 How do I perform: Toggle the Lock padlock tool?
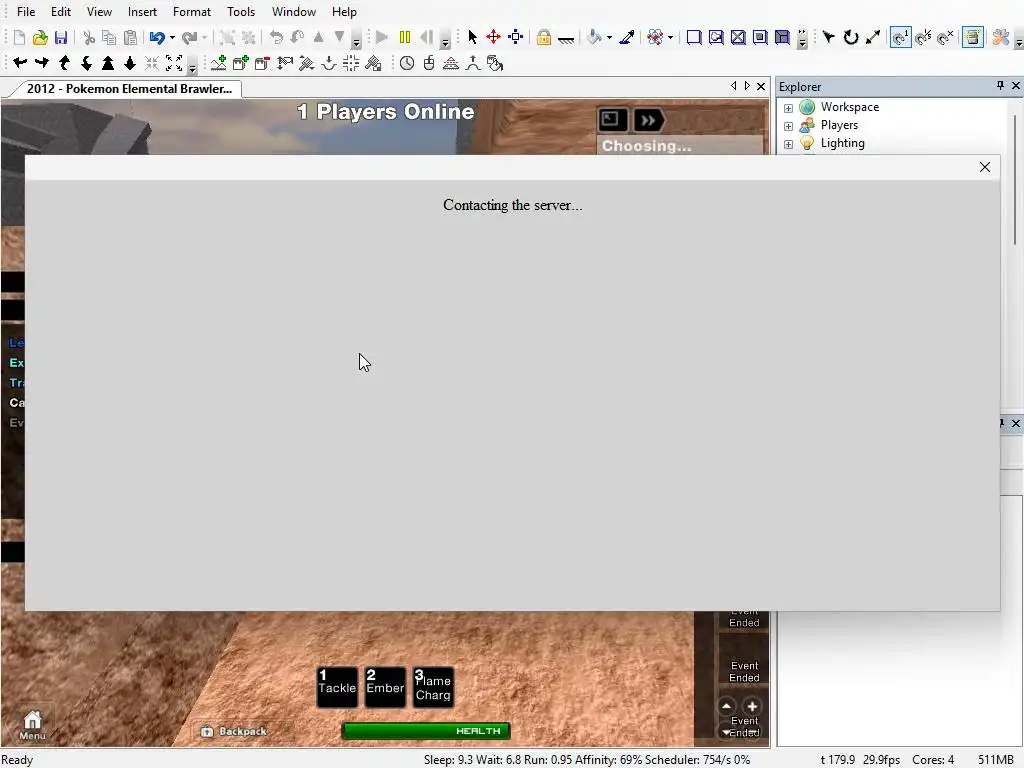(543, 37)
